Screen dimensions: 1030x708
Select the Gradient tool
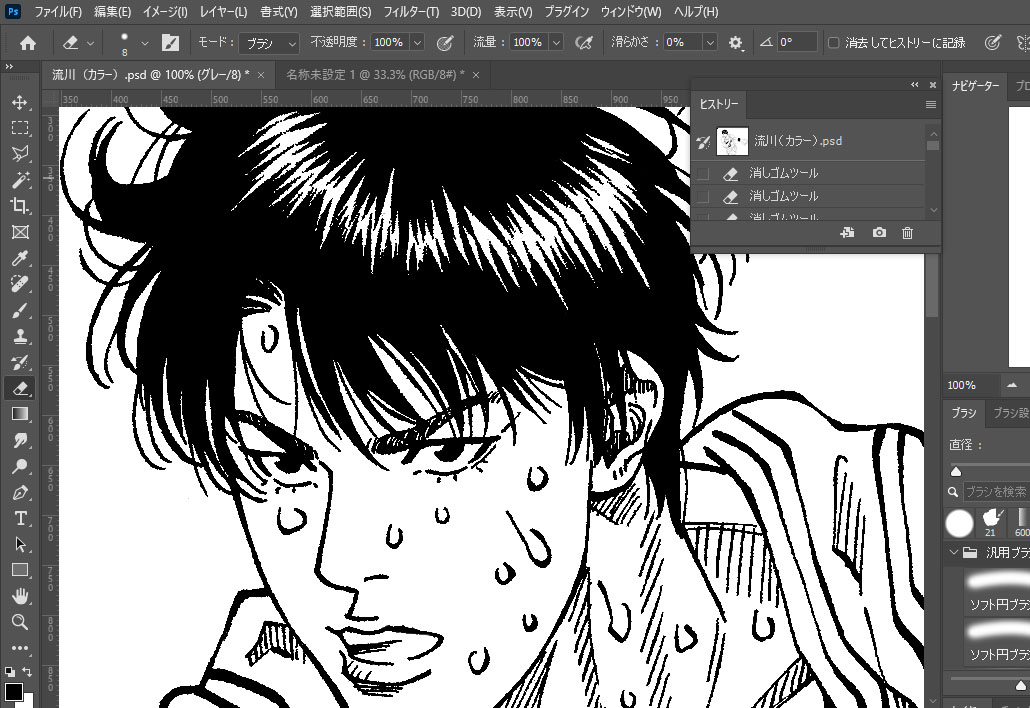(x=20, y=414)
